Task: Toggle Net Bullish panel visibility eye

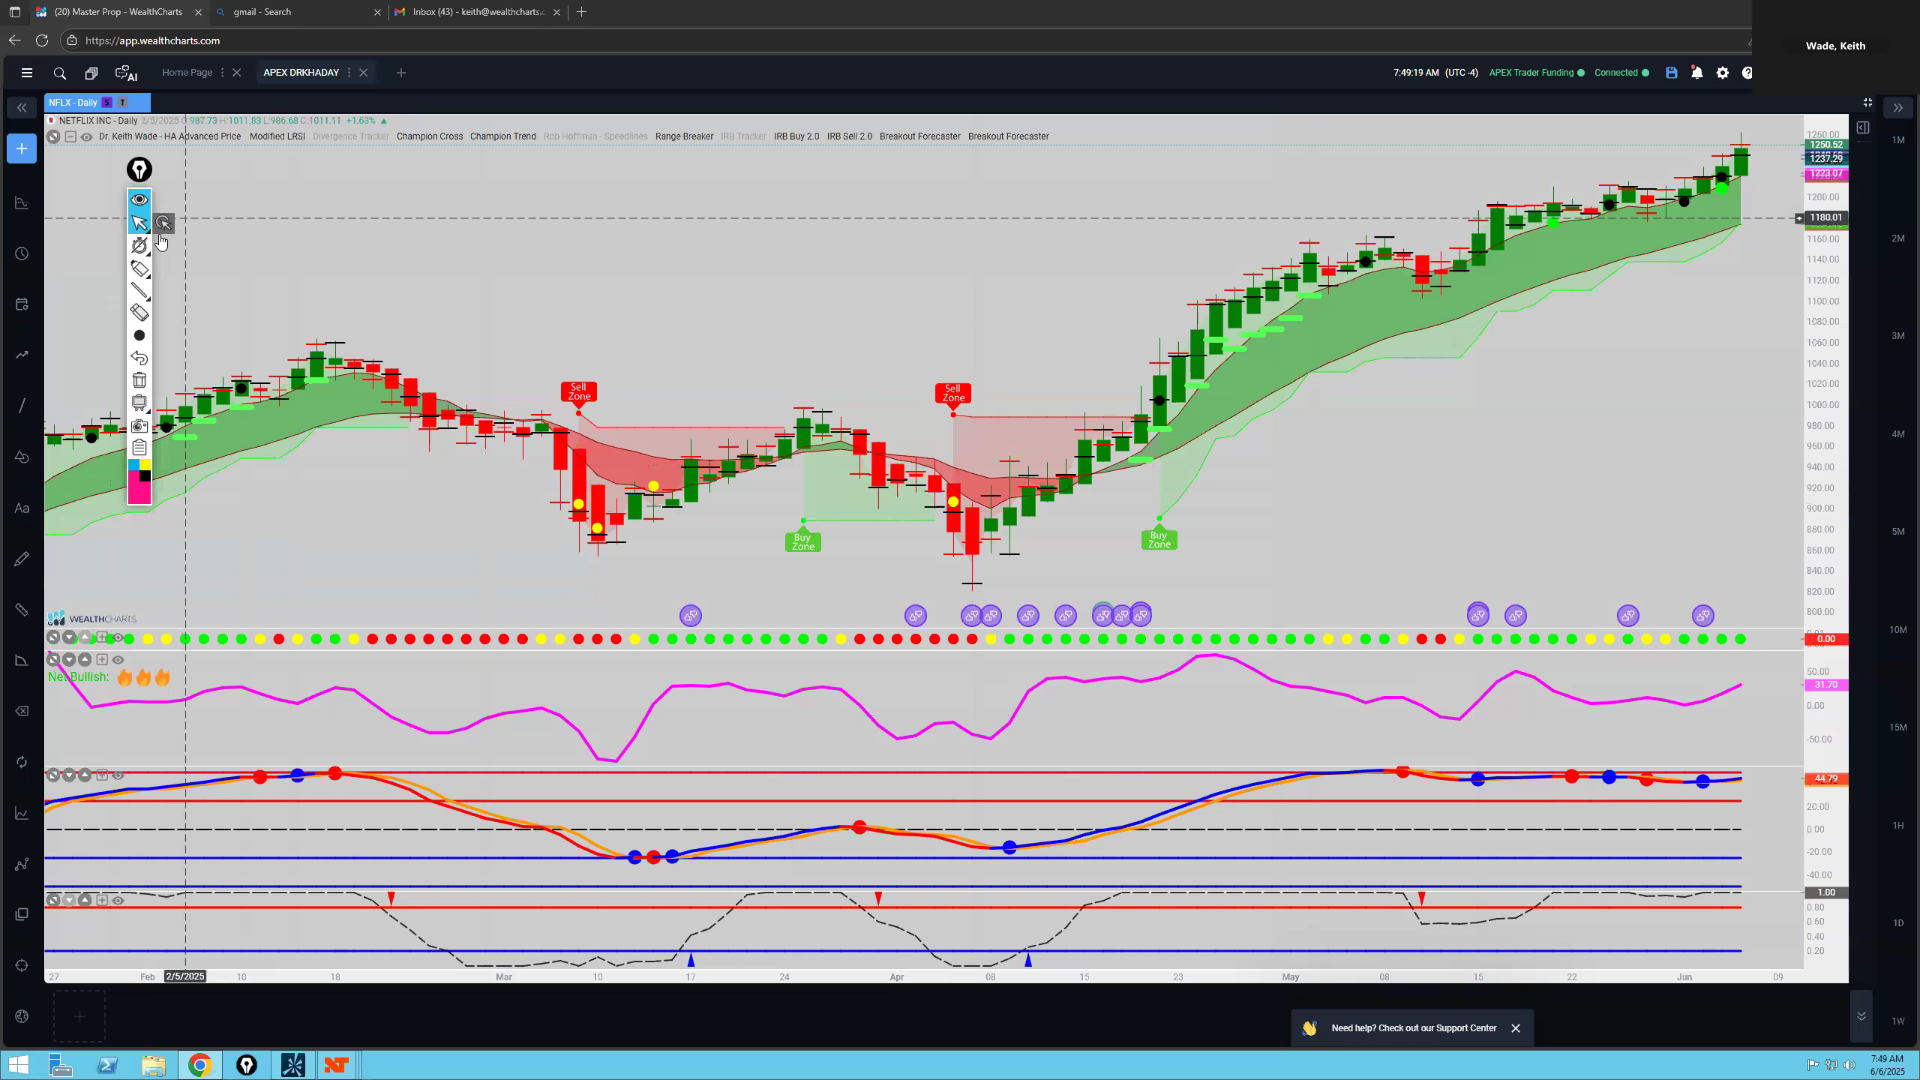Action: 118,660
